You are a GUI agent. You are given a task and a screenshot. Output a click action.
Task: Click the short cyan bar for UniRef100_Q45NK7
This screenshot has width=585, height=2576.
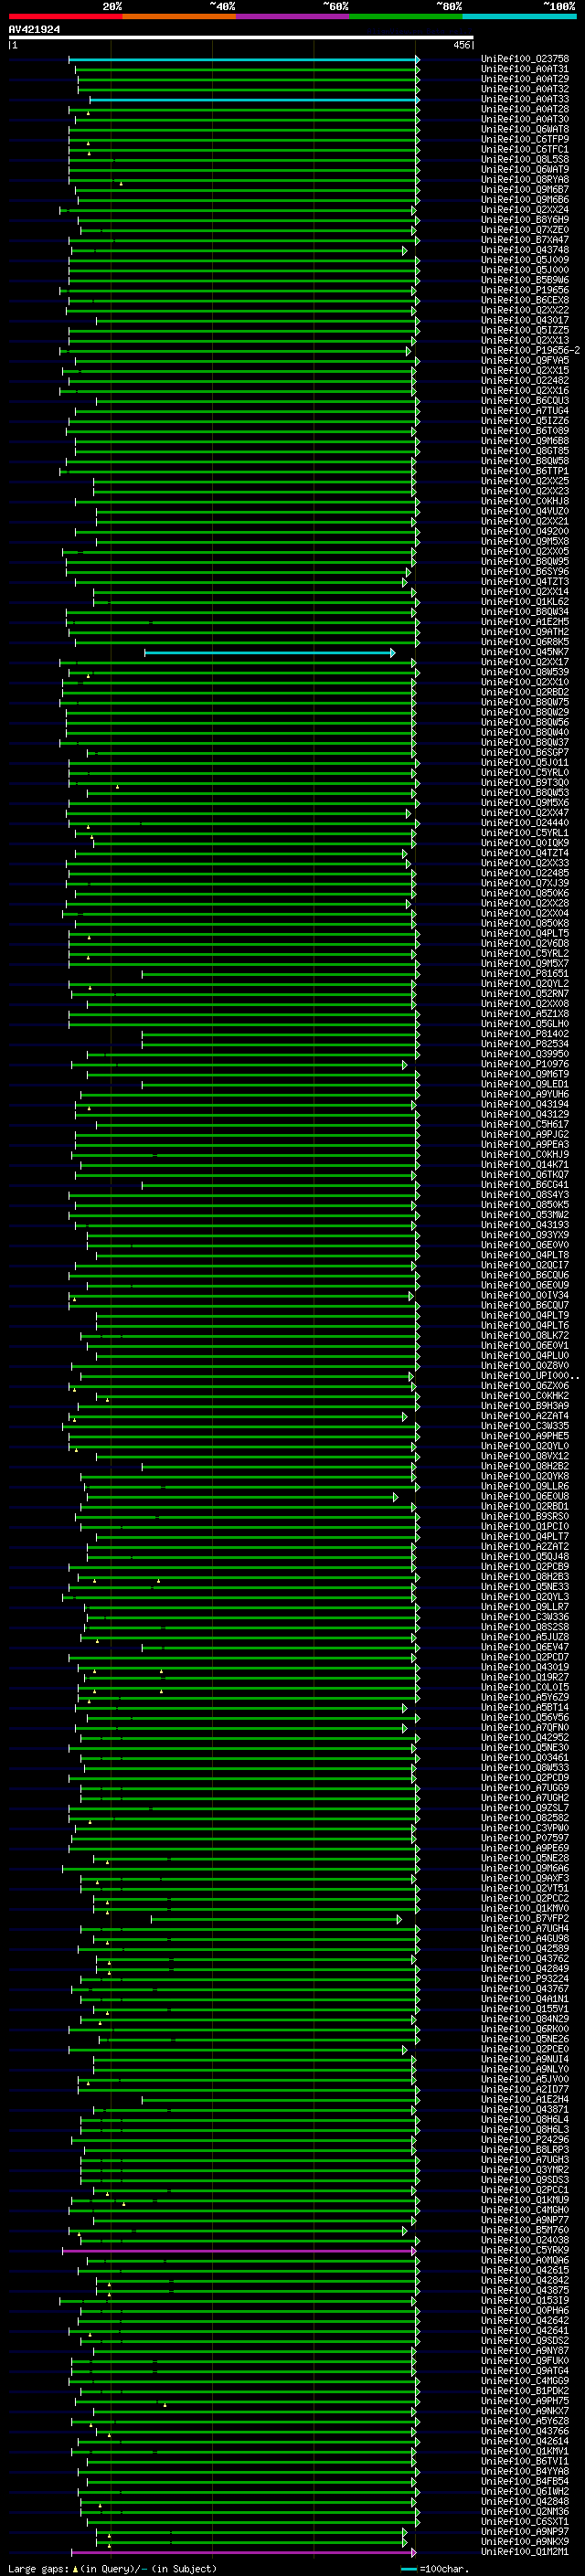click(269, 653)
